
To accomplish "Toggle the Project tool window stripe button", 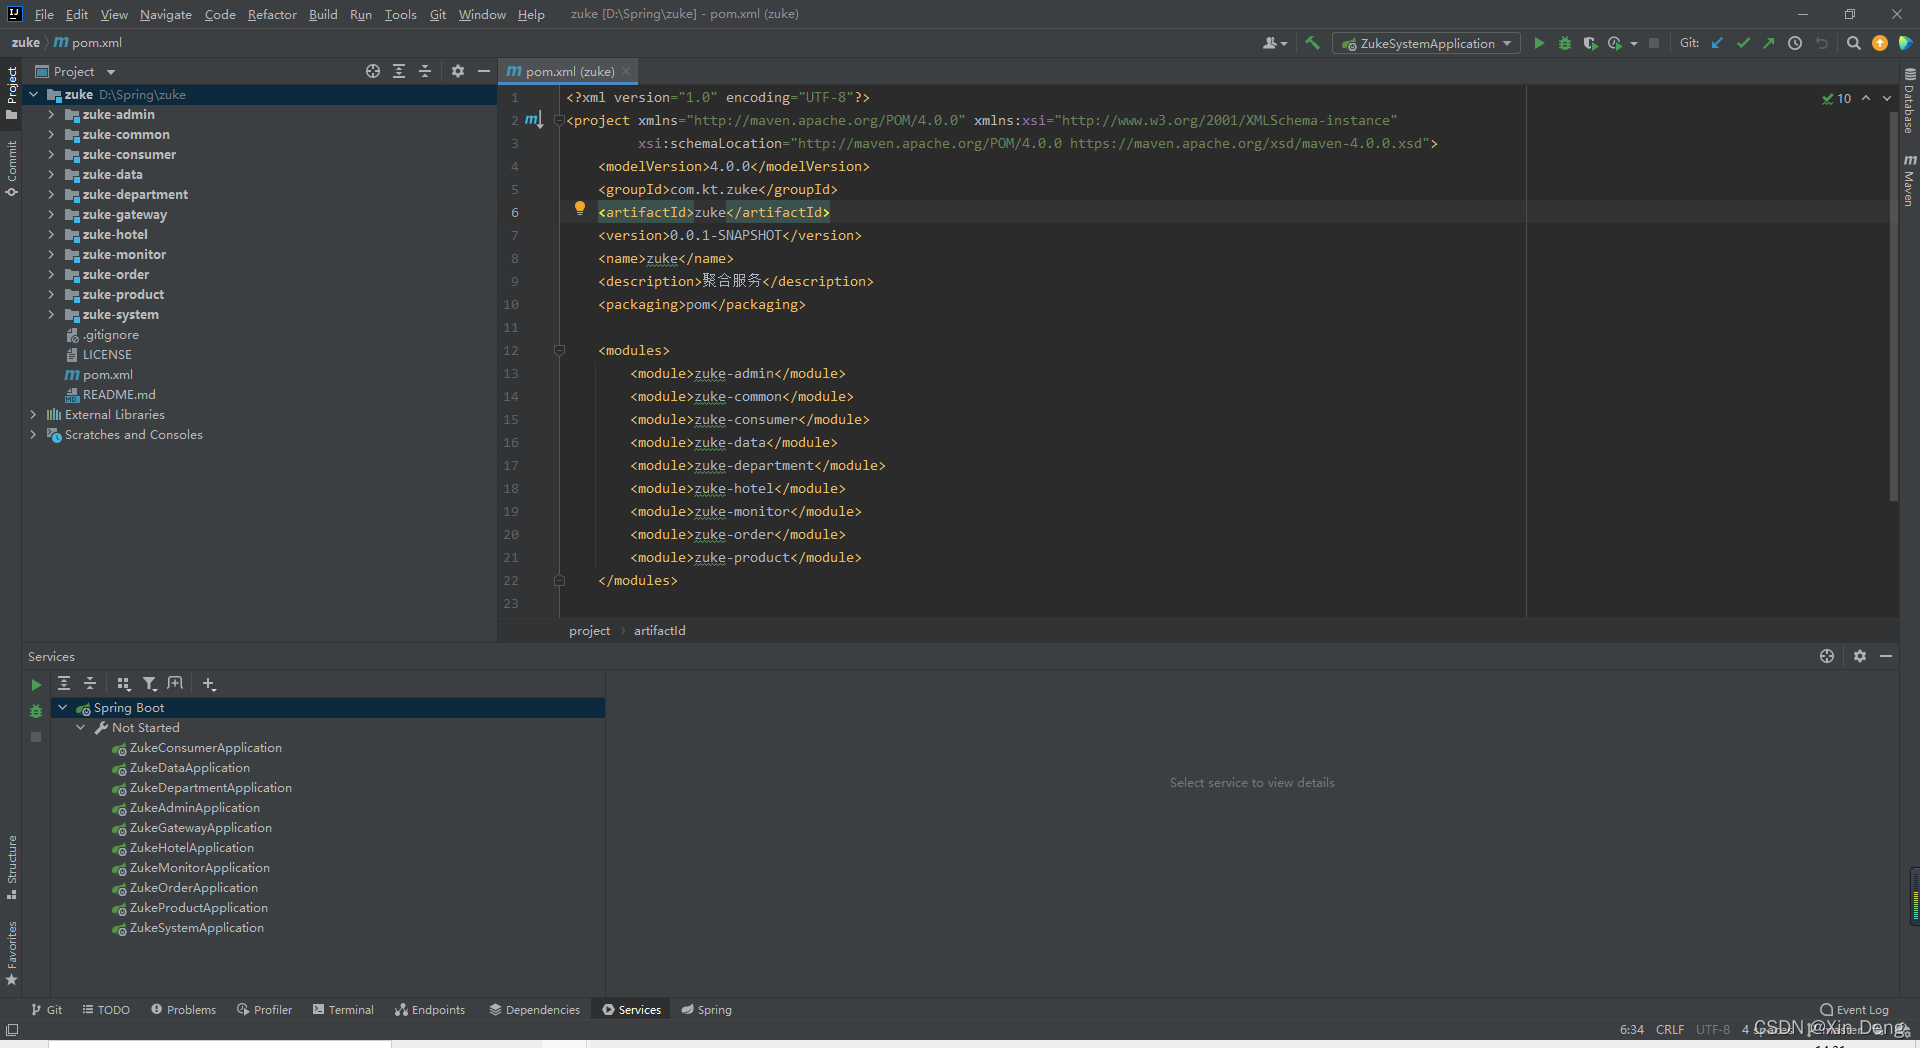I will point(12,92).
